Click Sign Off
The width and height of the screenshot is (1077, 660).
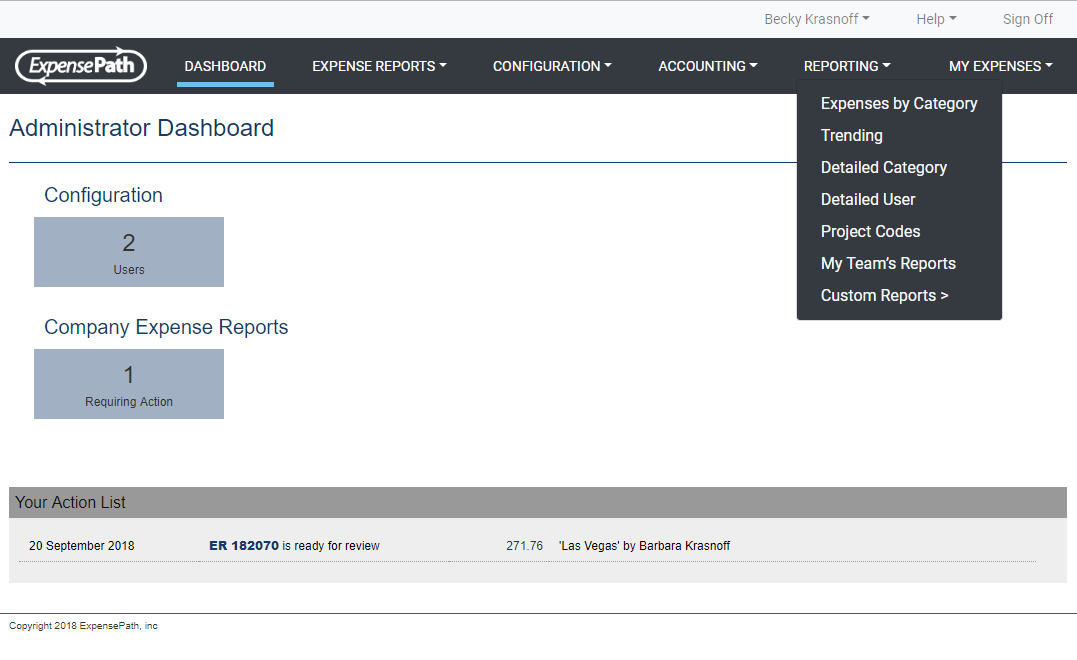point(1028,18)
